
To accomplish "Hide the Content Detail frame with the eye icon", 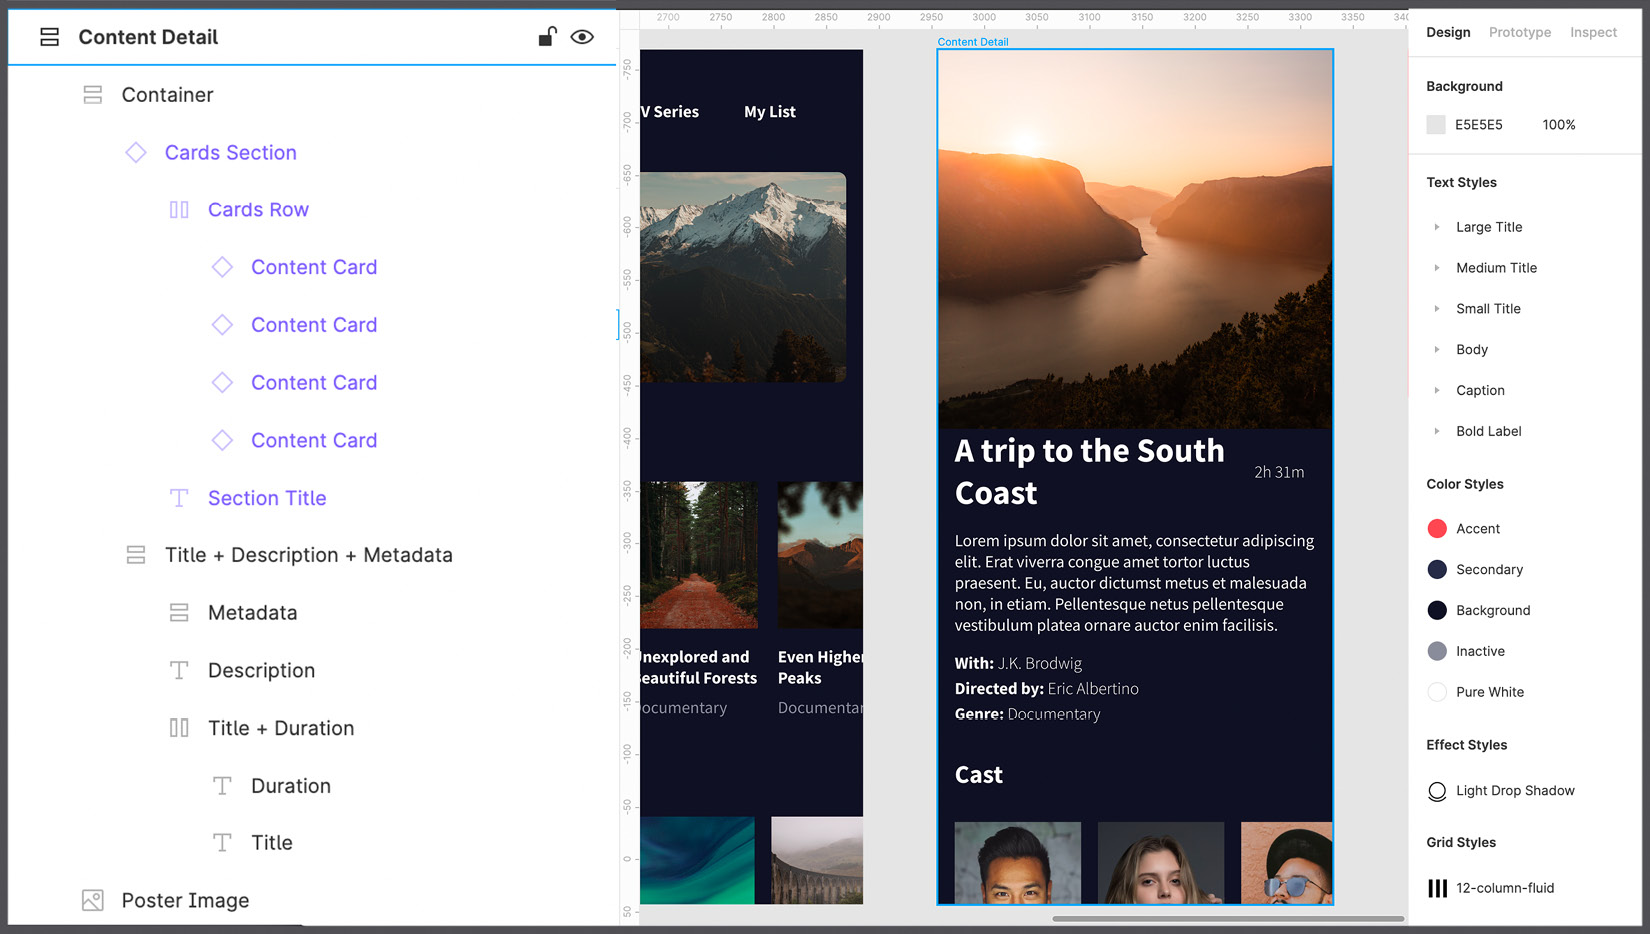I will tap(582, 36).
